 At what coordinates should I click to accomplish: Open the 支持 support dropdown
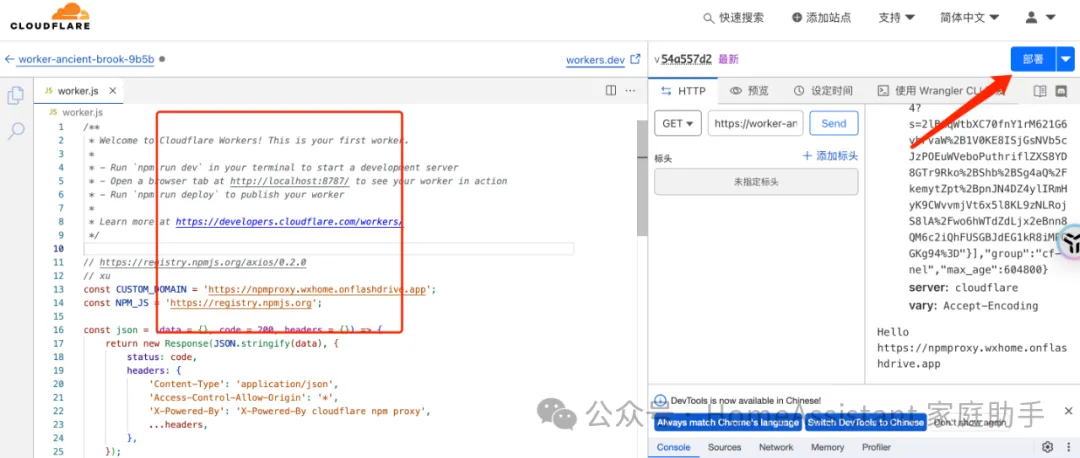896,18
